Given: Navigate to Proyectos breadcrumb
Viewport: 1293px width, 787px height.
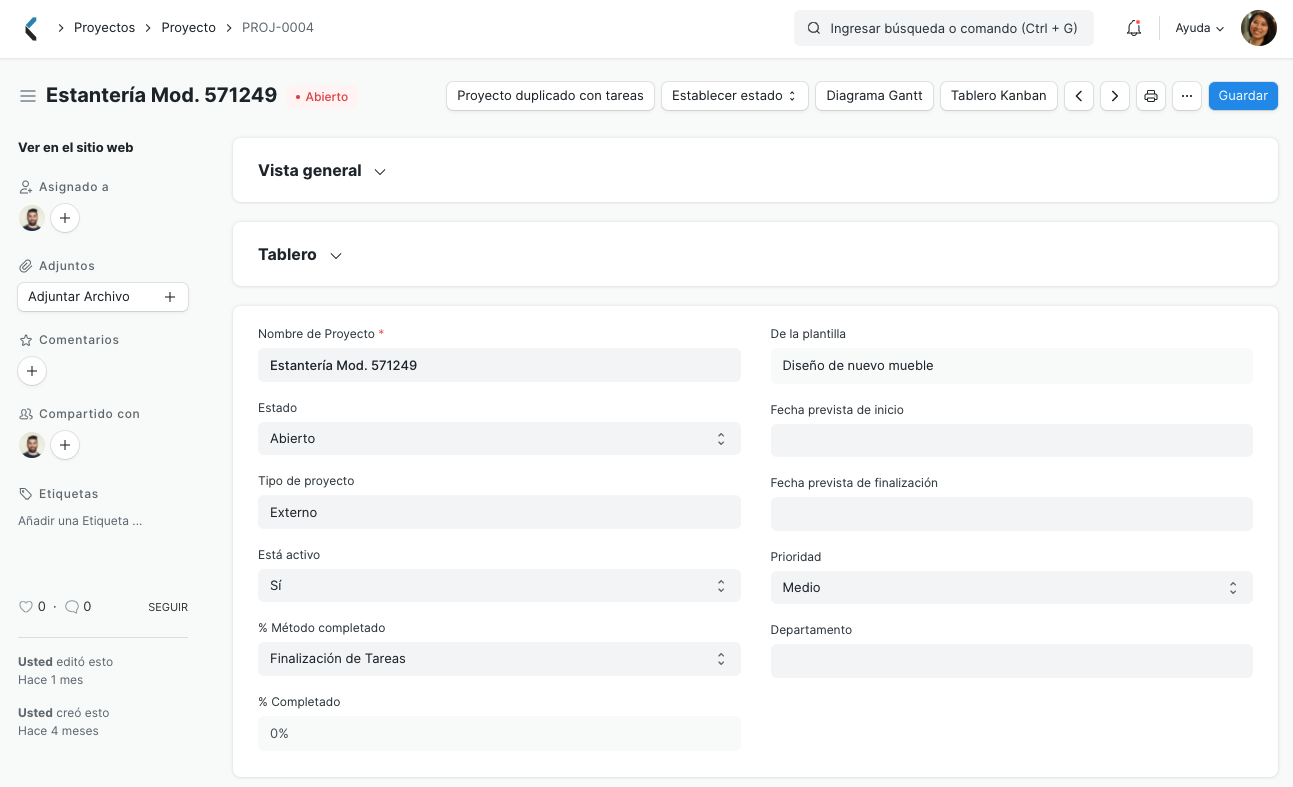Looking at the screenshot, I should click(x=104, y=28).
